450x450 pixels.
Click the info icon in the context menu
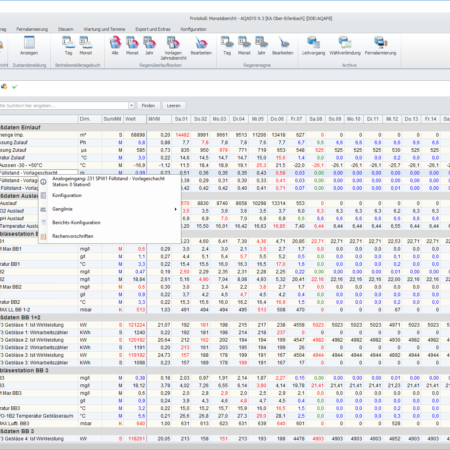[x=43, y=182]
